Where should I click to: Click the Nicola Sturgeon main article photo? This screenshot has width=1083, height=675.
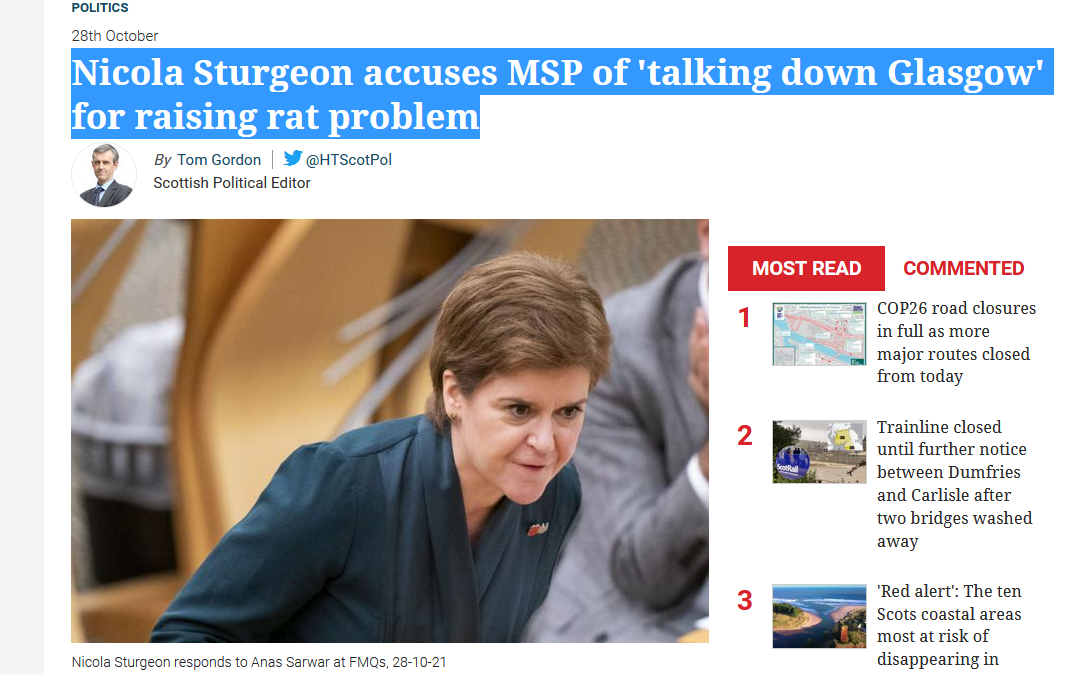[390, 431]
